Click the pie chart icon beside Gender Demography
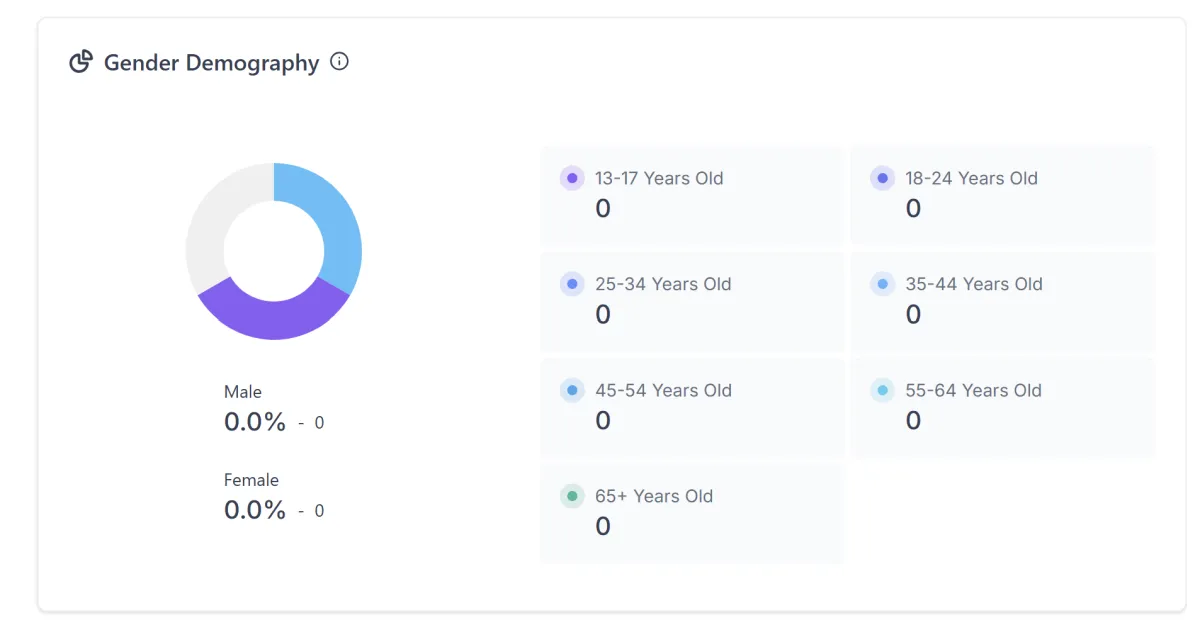This screenshot has height=637, width=1200. (x=80, y=62)
